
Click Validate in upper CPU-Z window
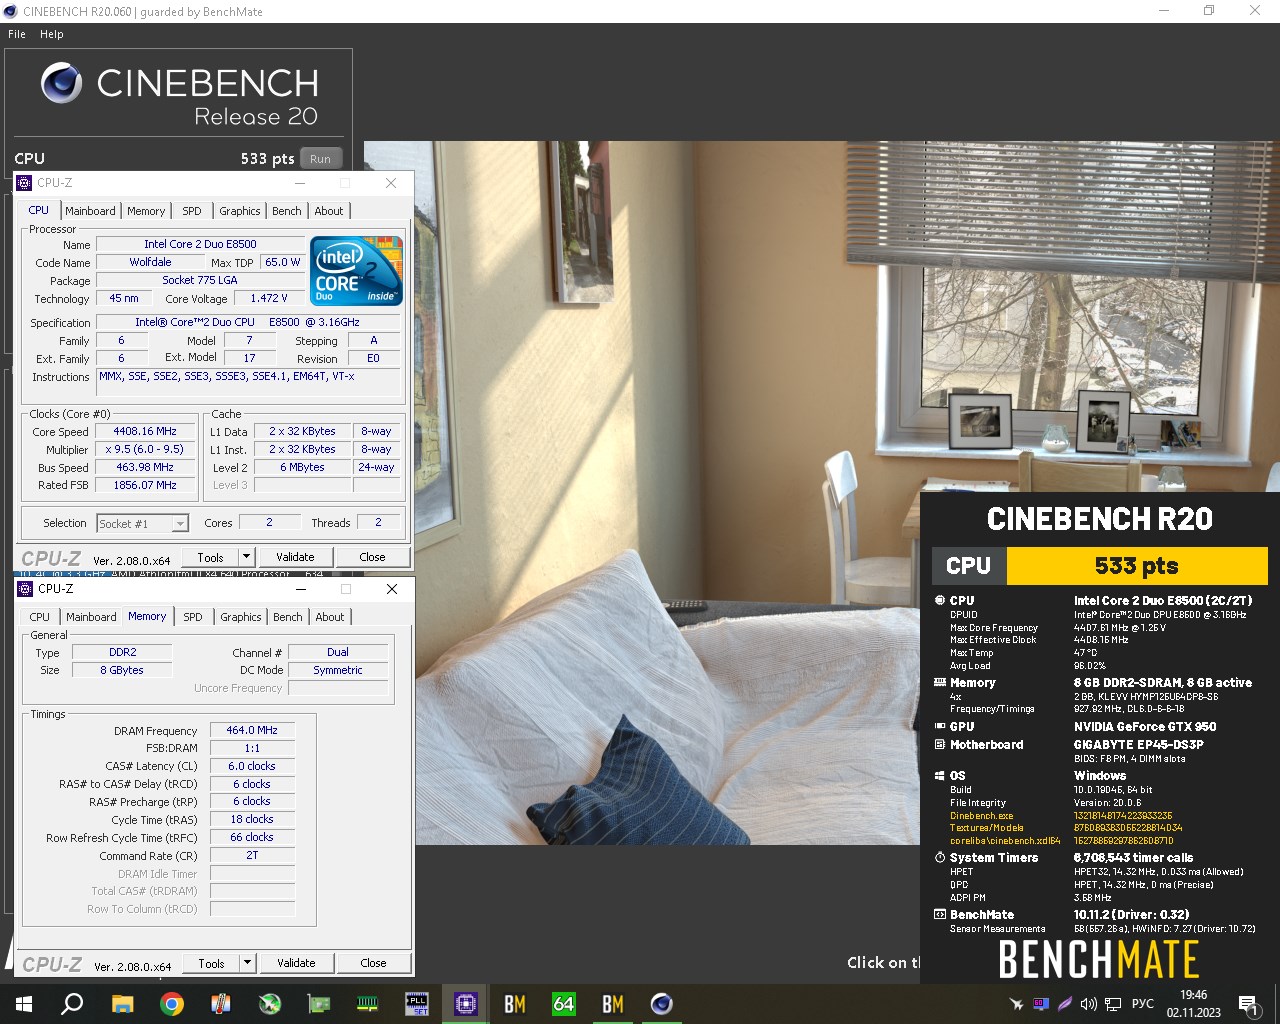[295, 557]
